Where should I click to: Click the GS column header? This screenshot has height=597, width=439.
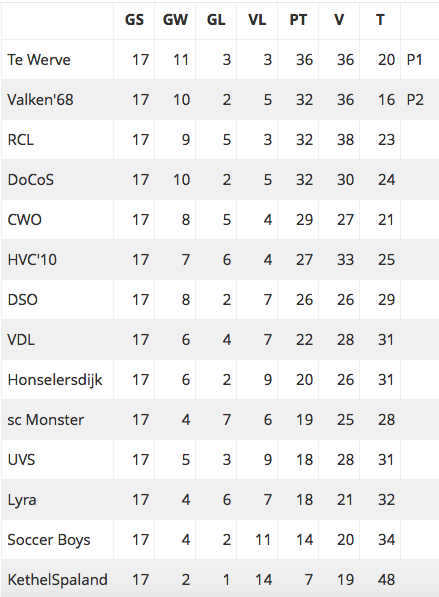pyautogui.click(x=134, y=20)
